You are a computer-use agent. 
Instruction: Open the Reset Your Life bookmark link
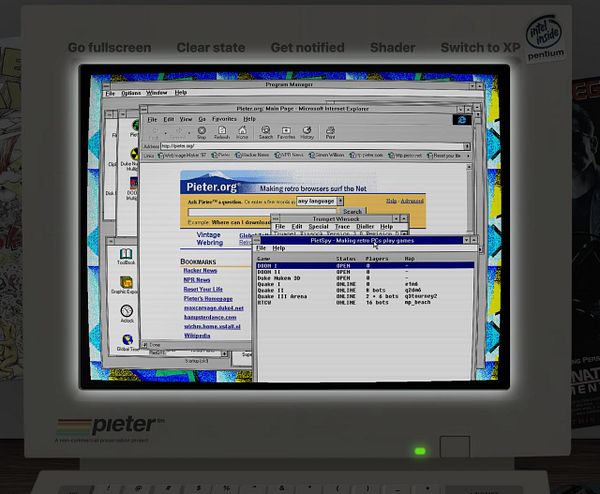pos(203,289)
